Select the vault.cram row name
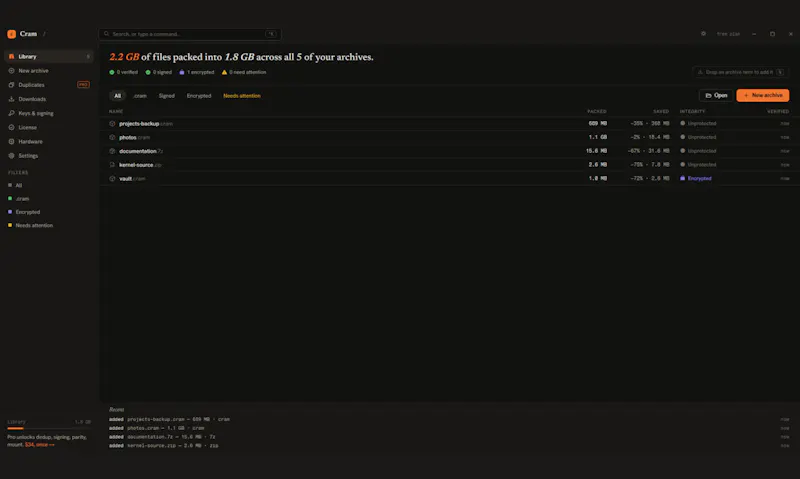The image size is (800, 479). tap(132, 179)
